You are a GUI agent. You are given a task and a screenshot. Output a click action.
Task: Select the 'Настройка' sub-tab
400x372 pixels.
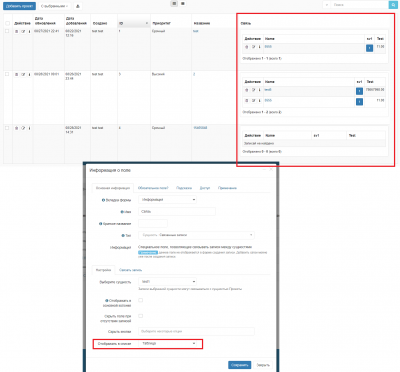pyautogui.click(x=103, y=270)
